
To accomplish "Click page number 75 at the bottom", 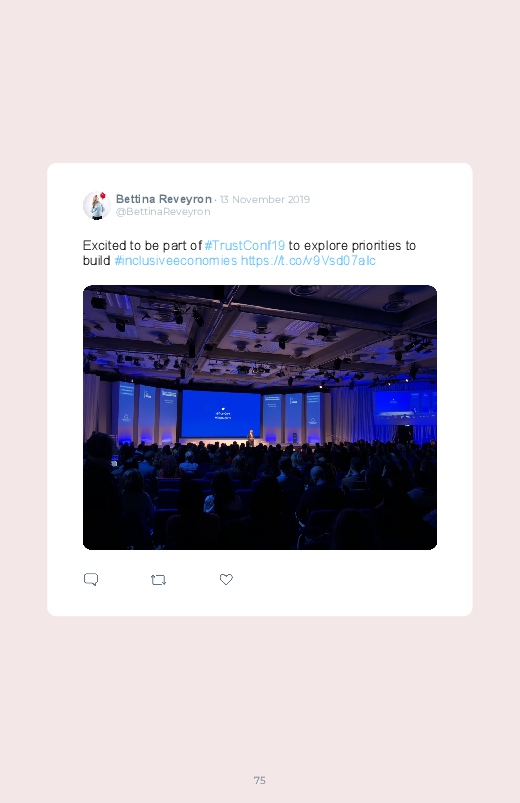I will coord(260,780).
